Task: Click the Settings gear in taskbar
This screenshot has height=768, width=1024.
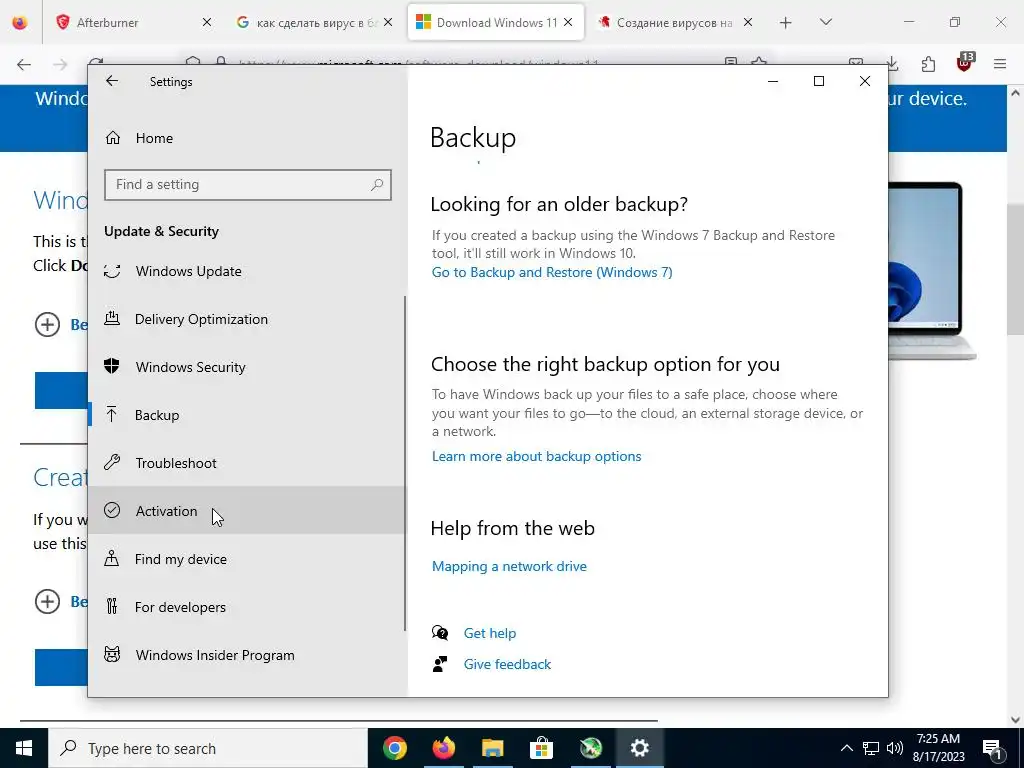Action: point(639,748)
